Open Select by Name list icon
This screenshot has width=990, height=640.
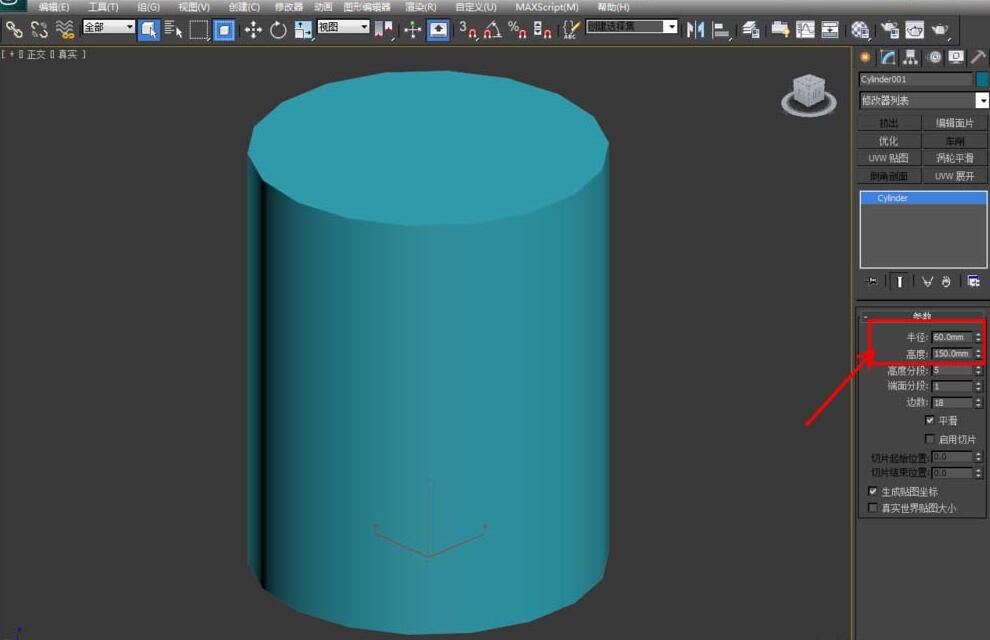point(173,29)
